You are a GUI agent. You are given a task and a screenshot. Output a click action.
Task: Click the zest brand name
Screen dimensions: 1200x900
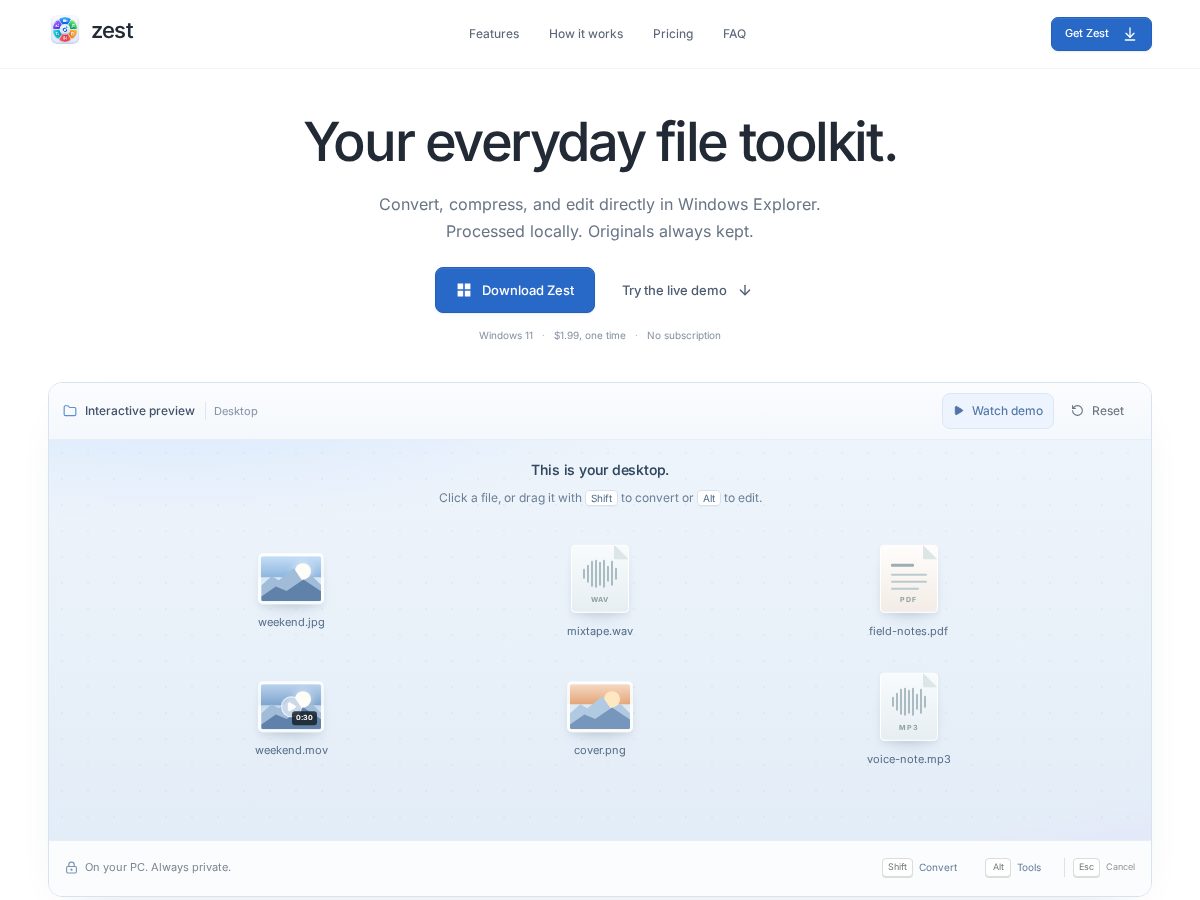pos(112,31)
